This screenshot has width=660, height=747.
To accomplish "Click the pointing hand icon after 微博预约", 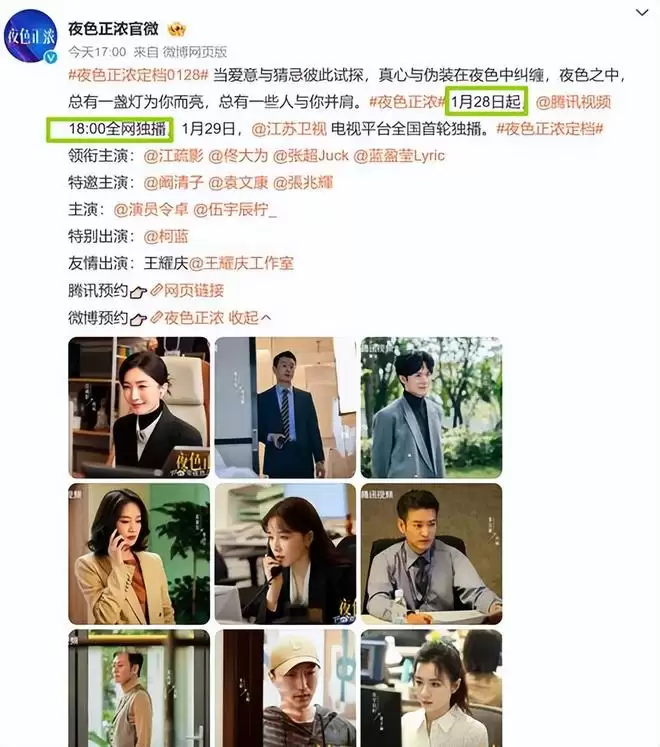I will point(138,319).
